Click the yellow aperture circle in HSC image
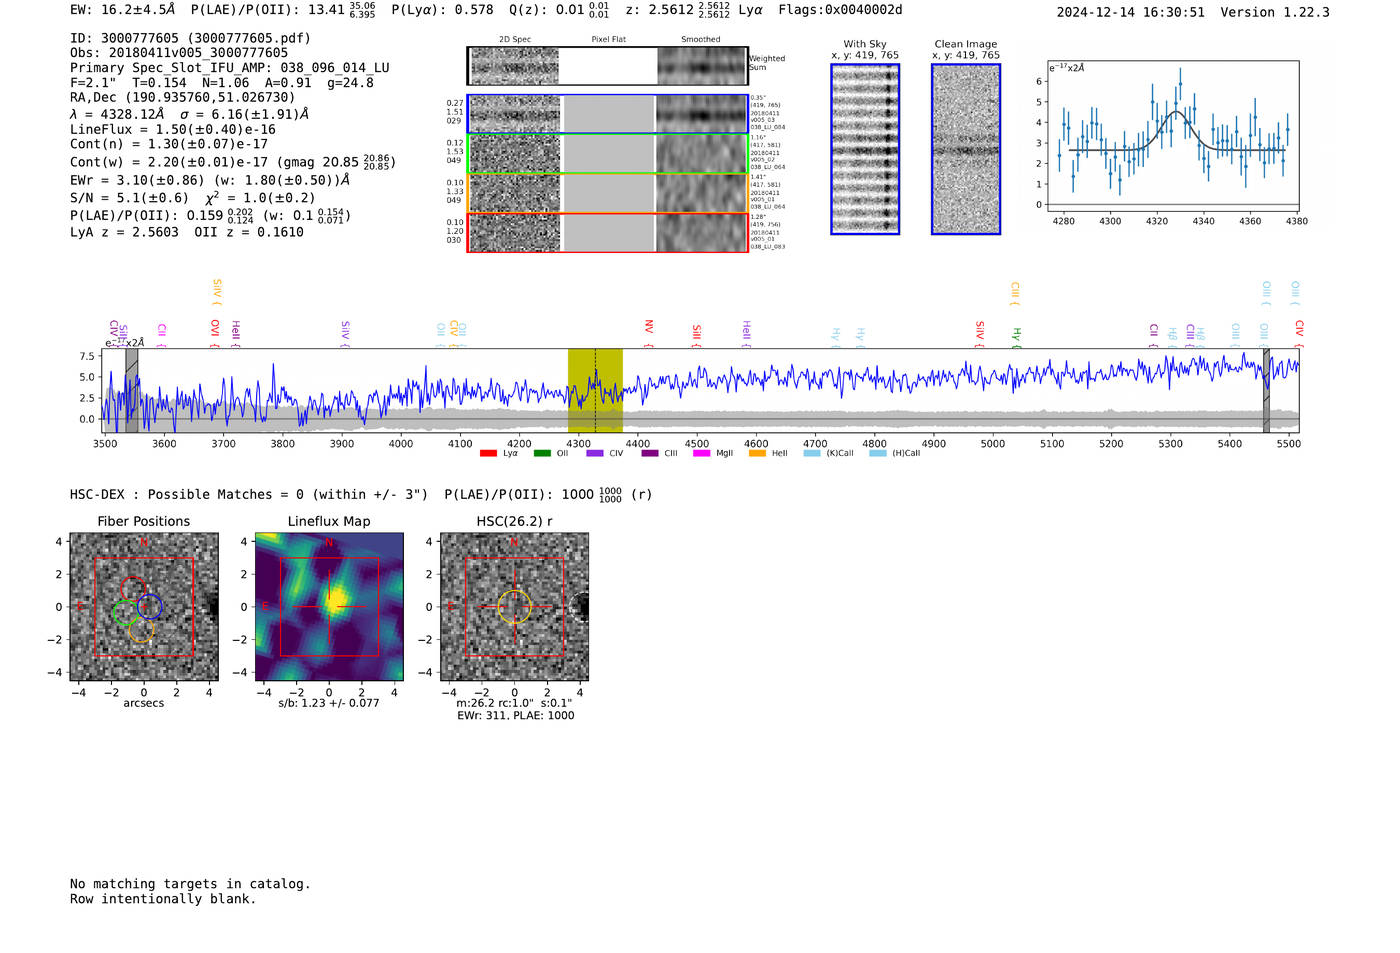Screen dimensions: 1400x953 [514, 607]
